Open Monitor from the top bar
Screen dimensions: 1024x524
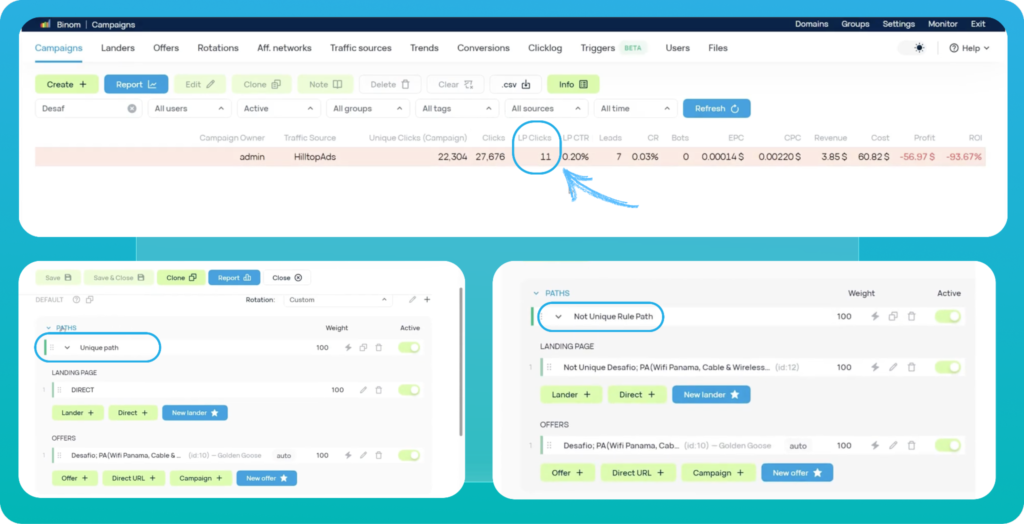point(942,24)
